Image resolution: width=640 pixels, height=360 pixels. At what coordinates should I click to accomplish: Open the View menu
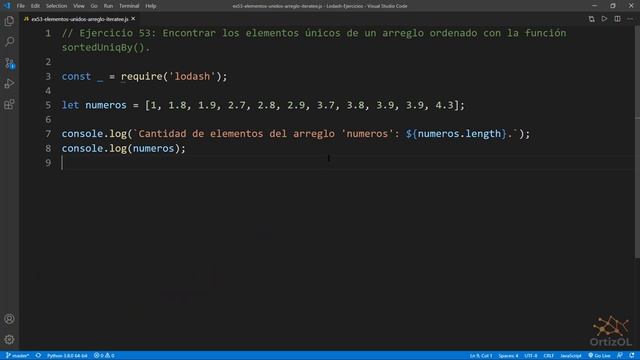coord(79,6)
